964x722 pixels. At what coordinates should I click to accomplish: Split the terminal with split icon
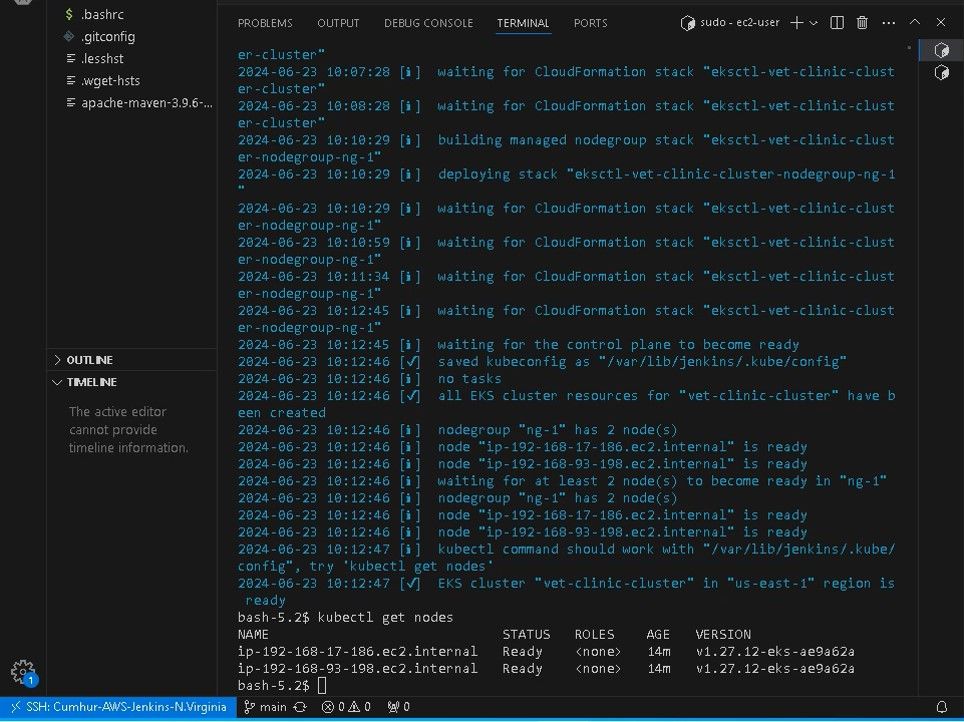pyautogui.click(x=837, y=23)
